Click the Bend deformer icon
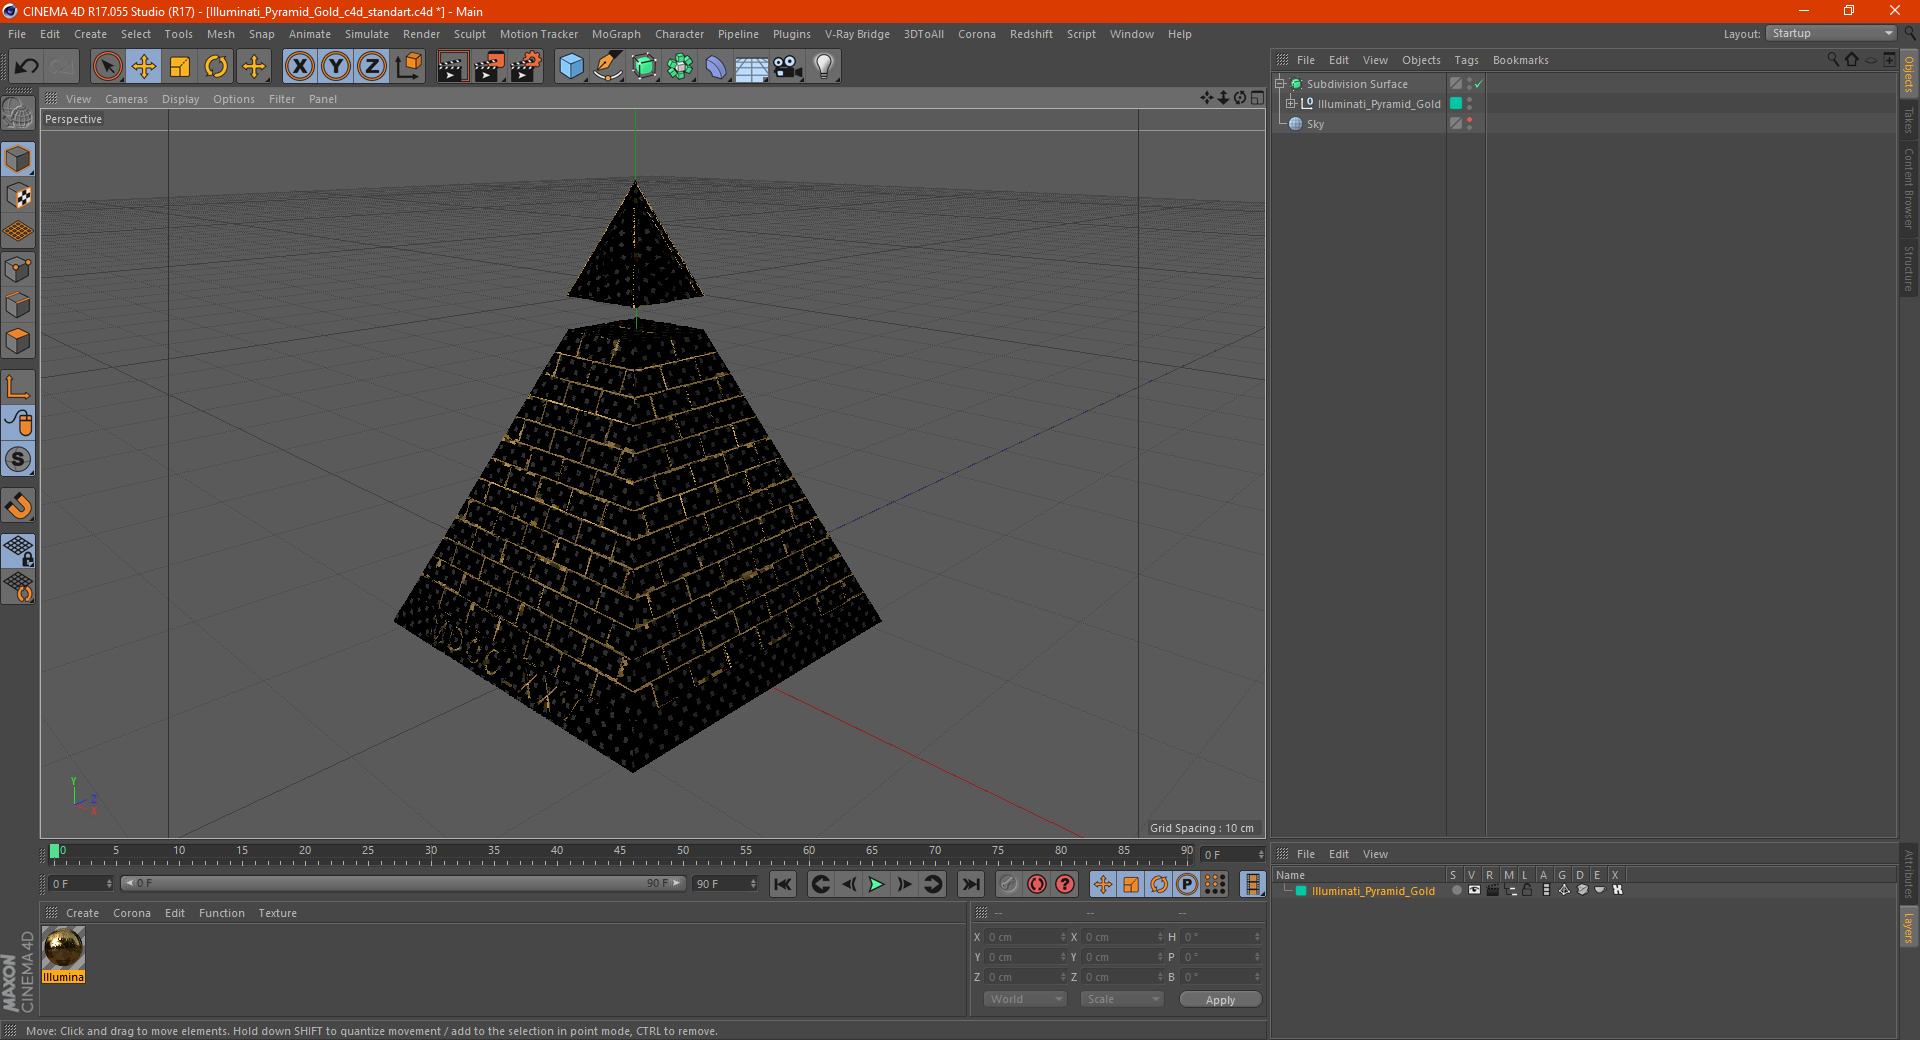This screenshot has width=1920, height=1040. (x=716, y=67)
